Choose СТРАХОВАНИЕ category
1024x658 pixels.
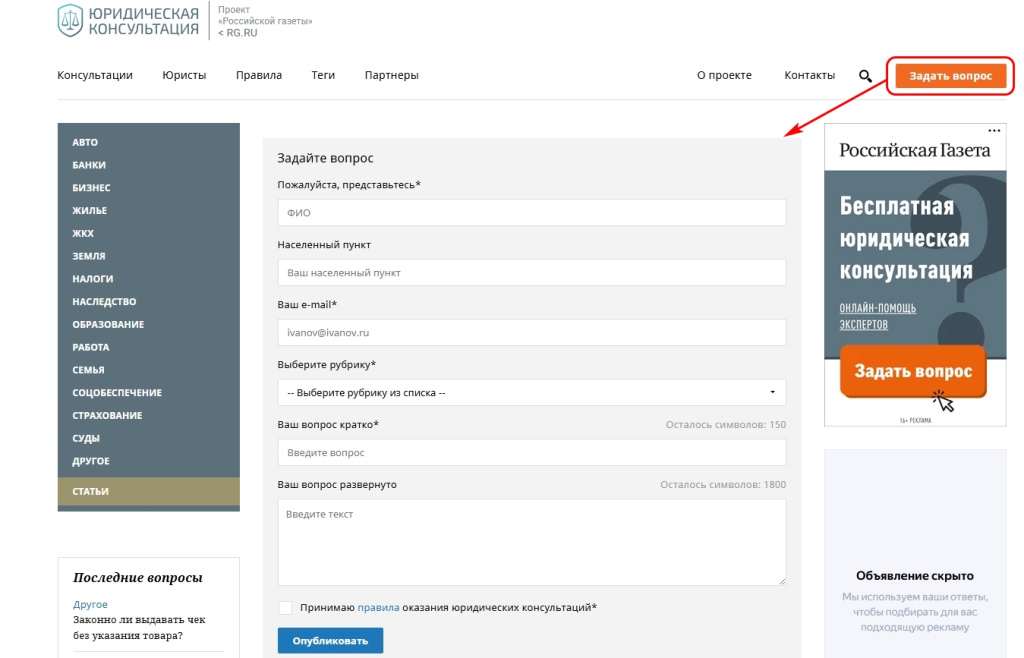[107, 415]
